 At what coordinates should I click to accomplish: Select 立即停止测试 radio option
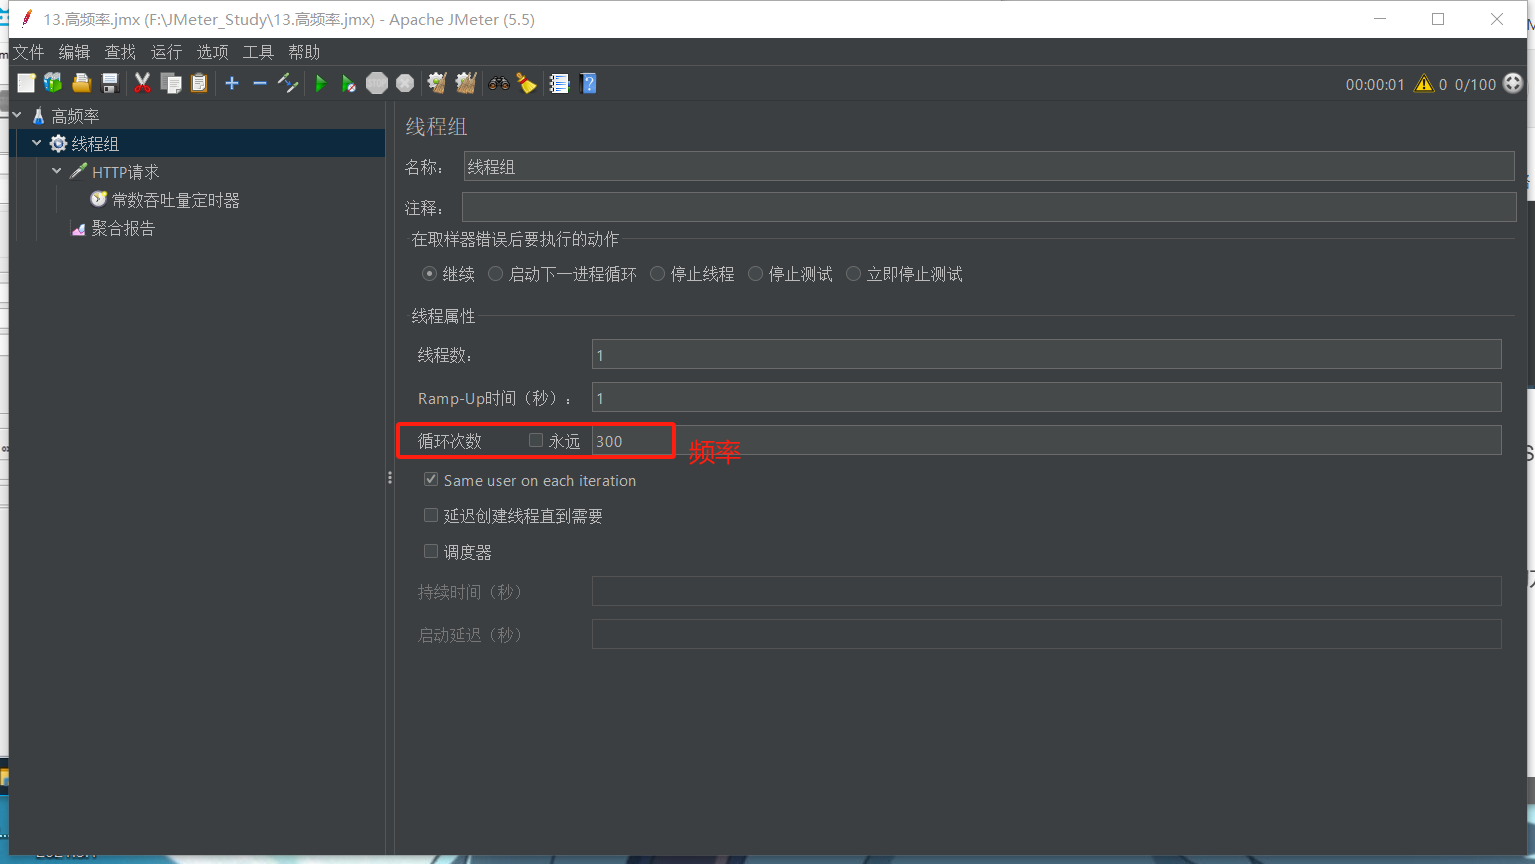point(853,274)
